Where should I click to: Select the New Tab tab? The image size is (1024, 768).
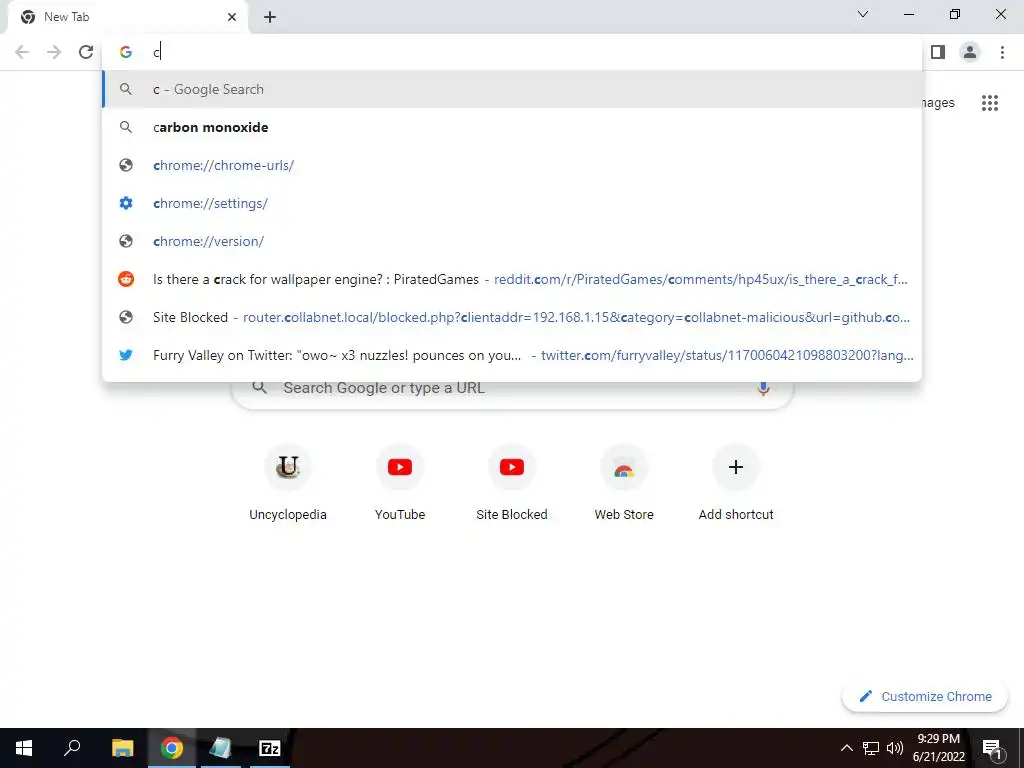tap(128, 17)
